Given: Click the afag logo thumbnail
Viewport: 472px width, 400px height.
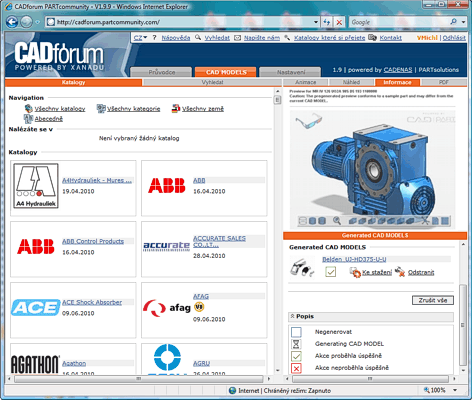Looking at the screenshot, I should click(x=167, y=307).
